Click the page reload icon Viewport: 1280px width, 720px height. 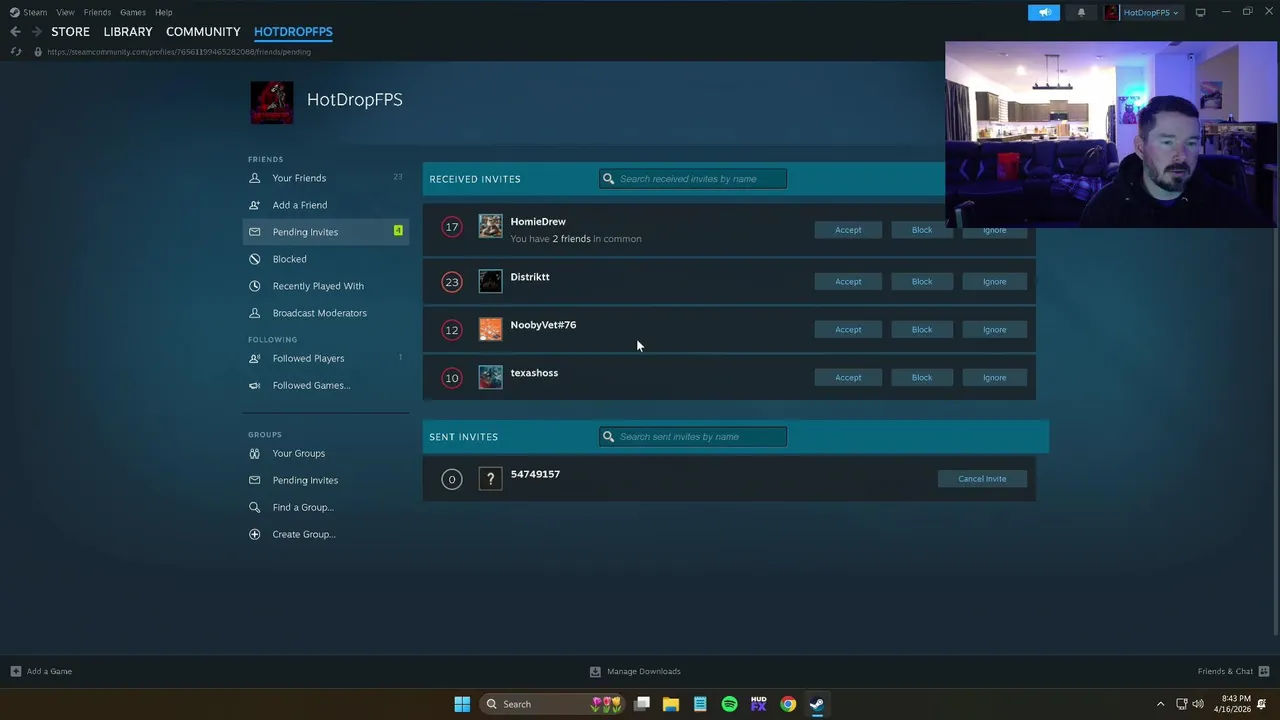point(16,52)
